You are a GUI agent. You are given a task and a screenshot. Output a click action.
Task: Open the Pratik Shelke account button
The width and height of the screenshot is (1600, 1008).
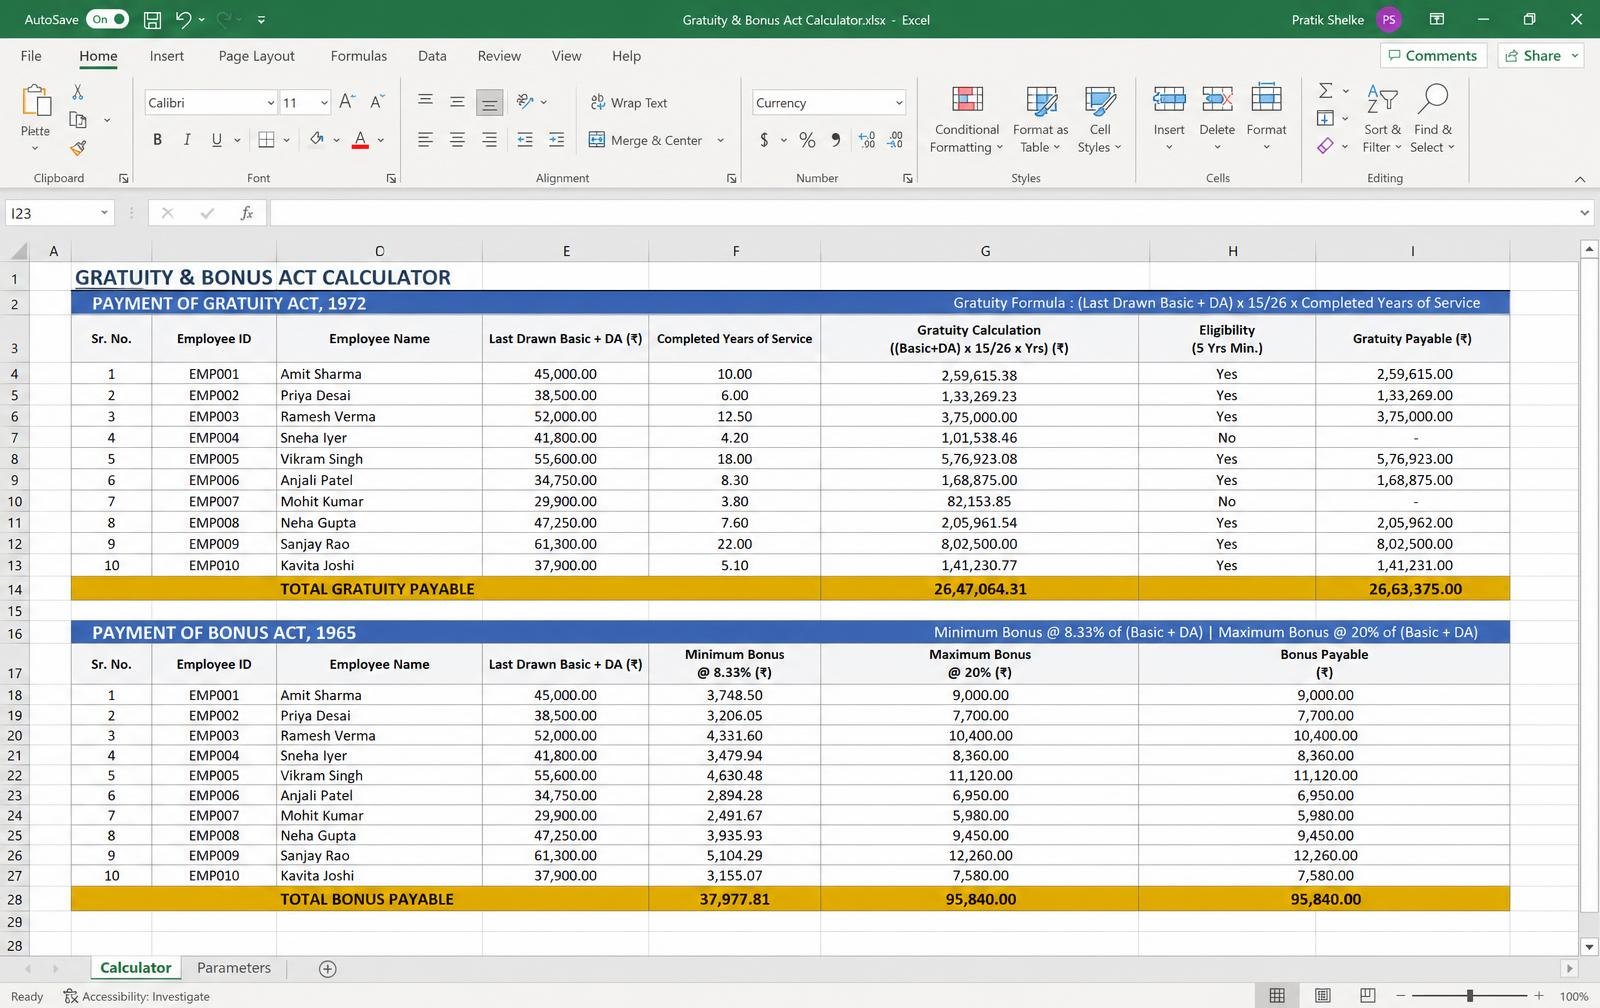pyautogui.click(x=1346, y=19)
